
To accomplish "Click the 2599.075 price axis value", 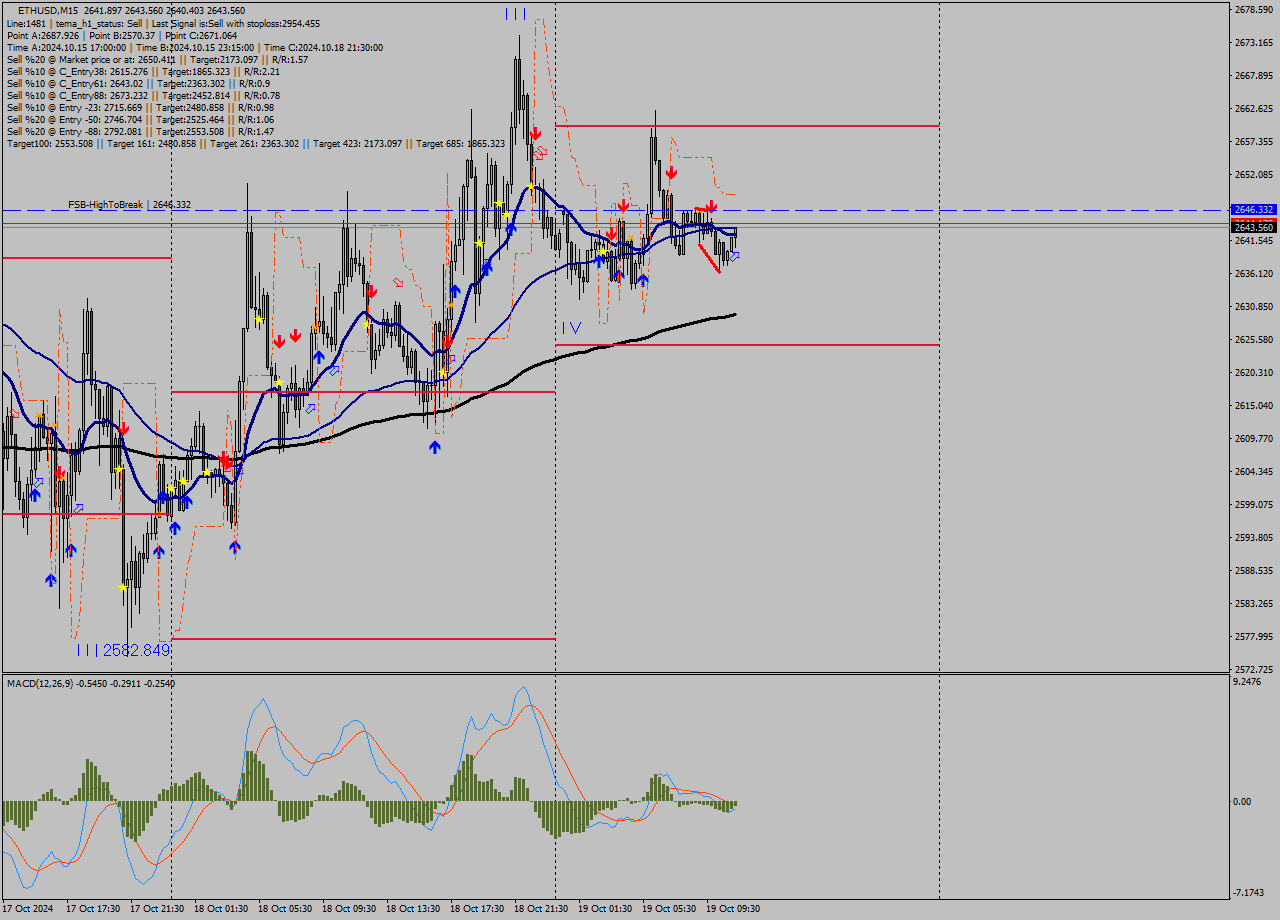I will [x=1253, y=505].
